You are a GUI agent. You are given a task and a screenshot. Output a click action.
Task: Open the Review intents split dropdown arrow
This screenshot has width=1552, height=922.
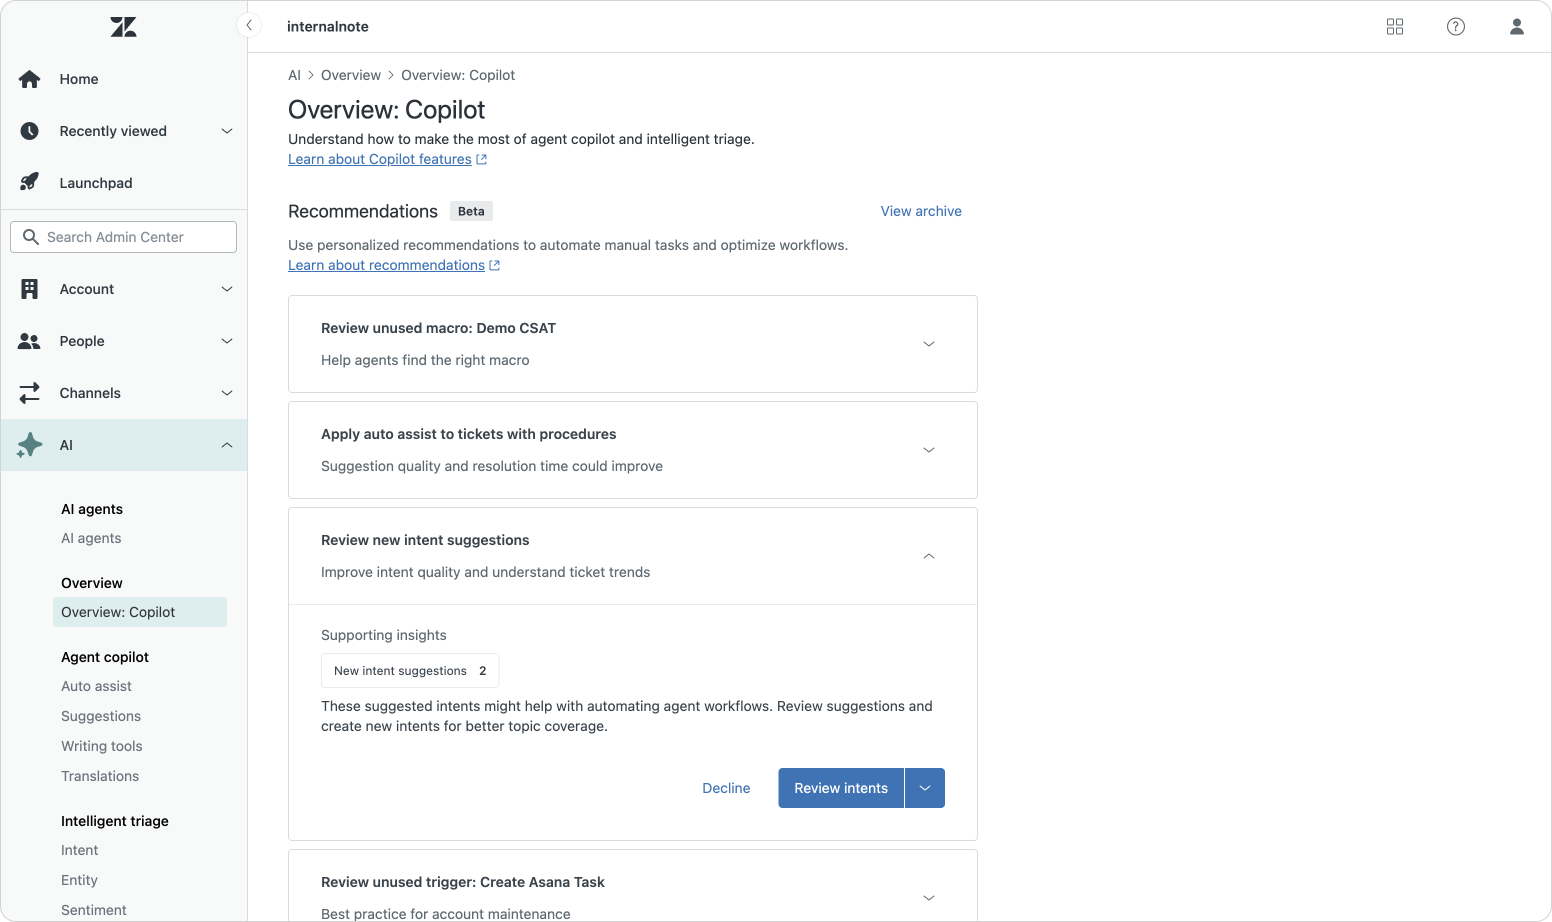pyautogui.click(x=925, y=788)
